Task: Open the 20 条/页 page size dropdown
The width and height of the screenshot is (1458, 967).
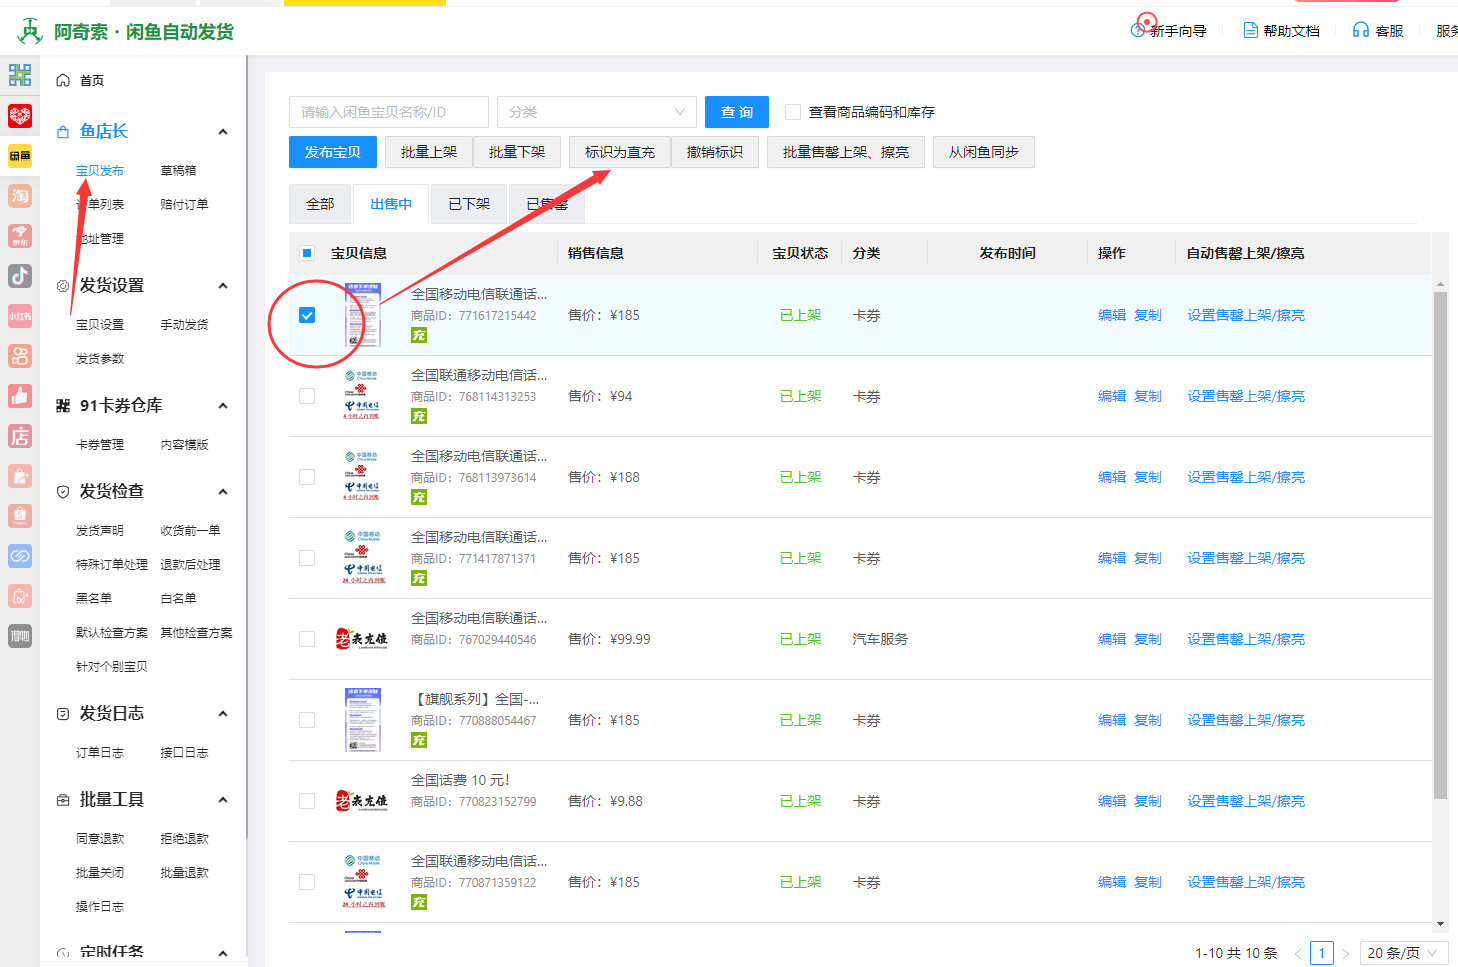Action: coord(1402,953)
